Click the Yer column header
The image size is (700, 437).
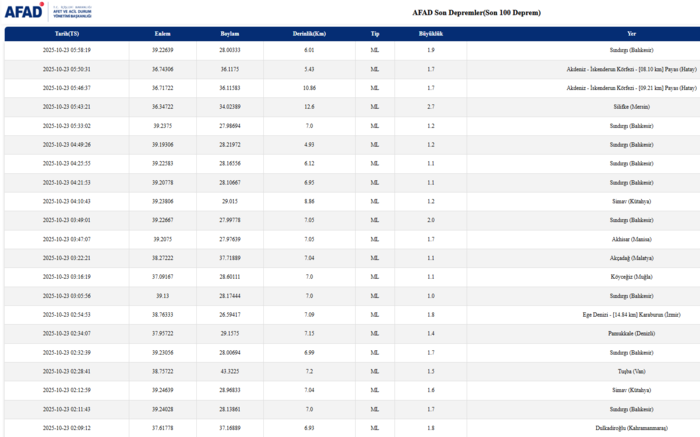(630, 33)
